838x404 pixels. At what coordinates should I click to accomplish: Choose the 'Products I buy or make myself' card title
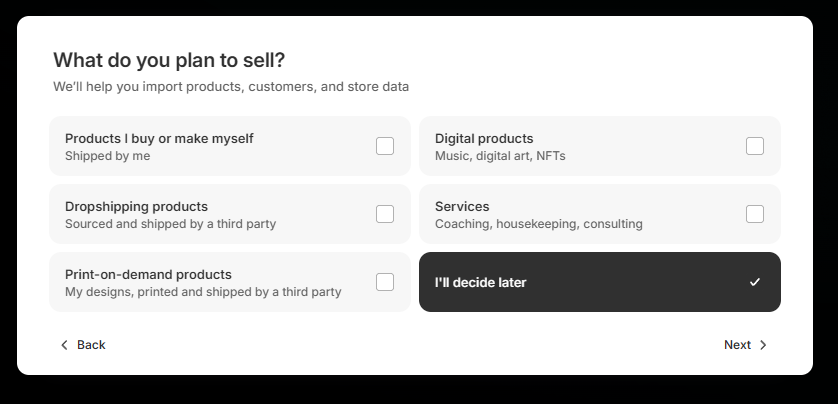tap(159, 138)
